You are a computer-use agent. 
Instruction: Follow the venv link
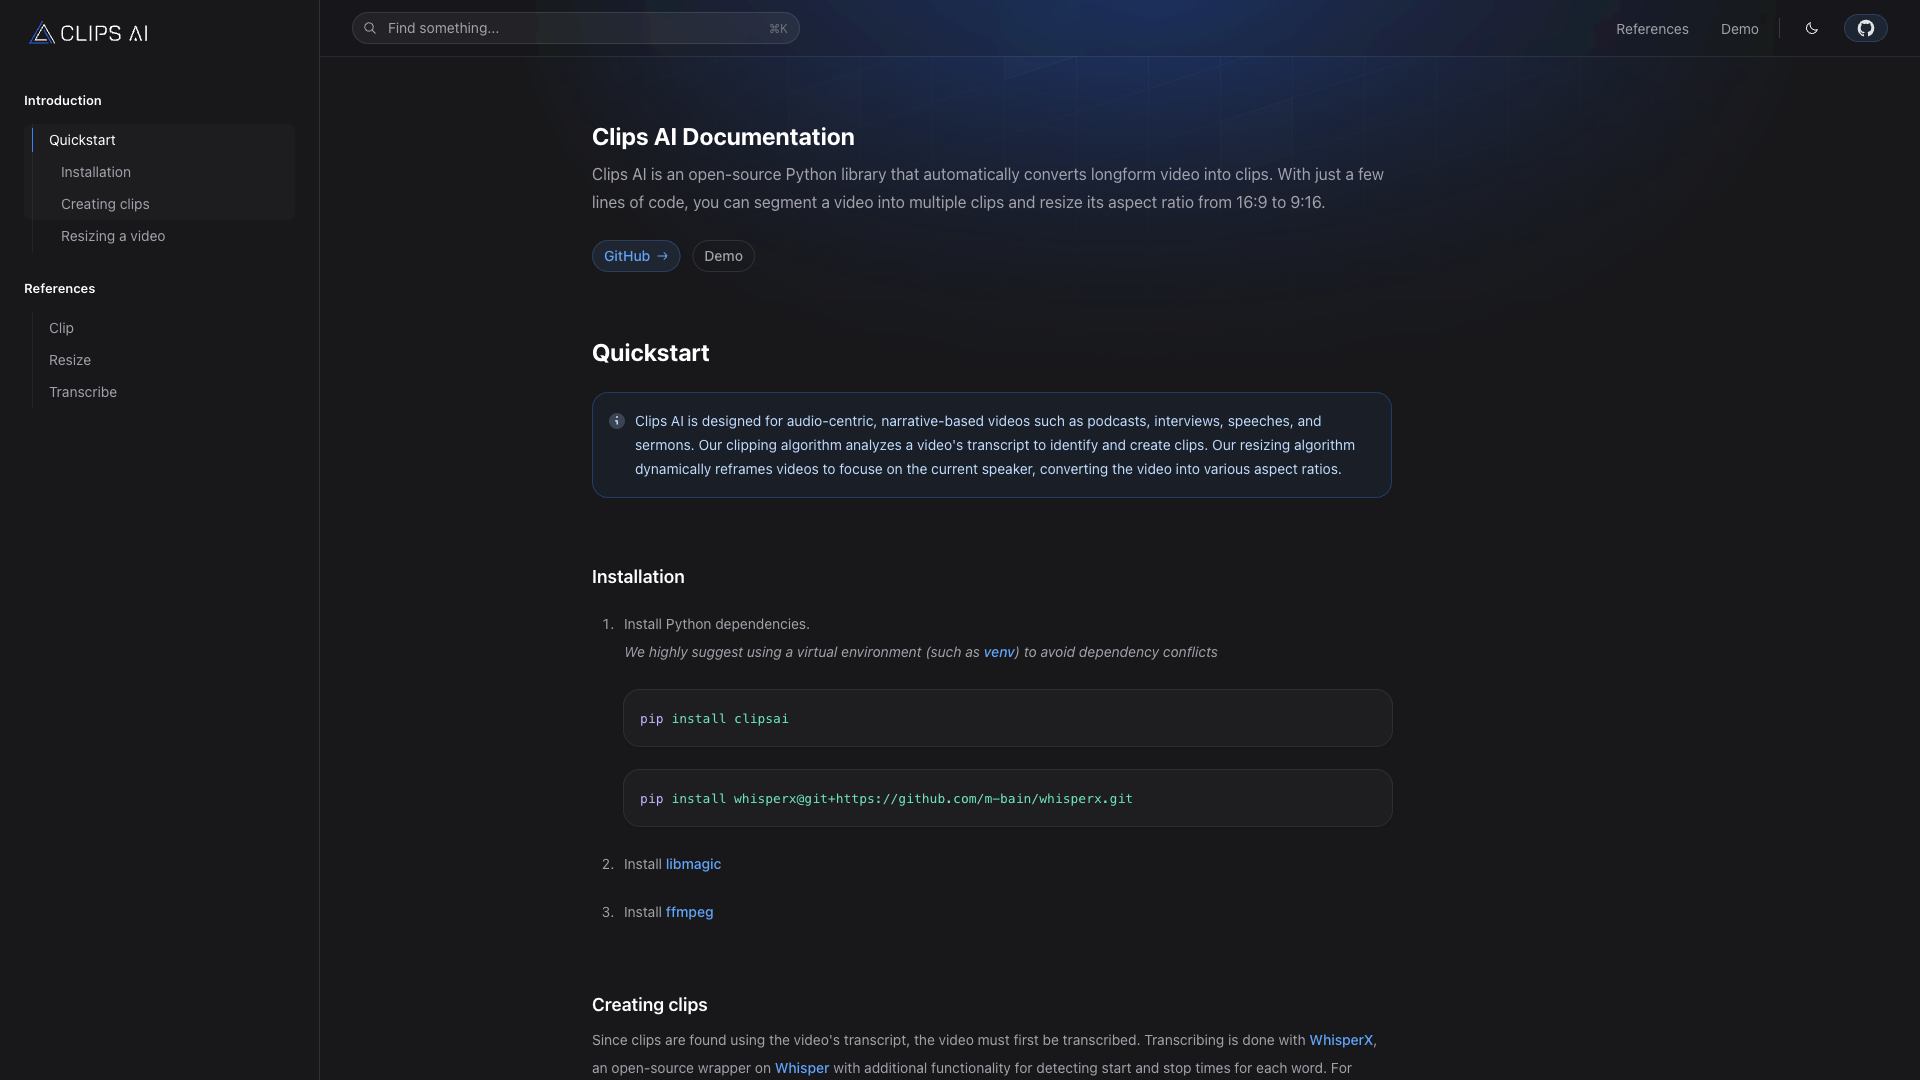998,652
